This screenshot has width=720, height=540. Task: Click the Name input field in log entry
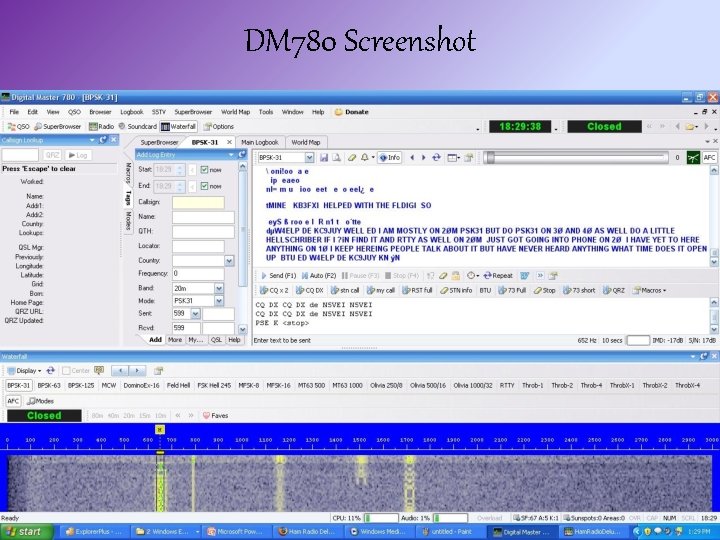[x=203, y=217]
